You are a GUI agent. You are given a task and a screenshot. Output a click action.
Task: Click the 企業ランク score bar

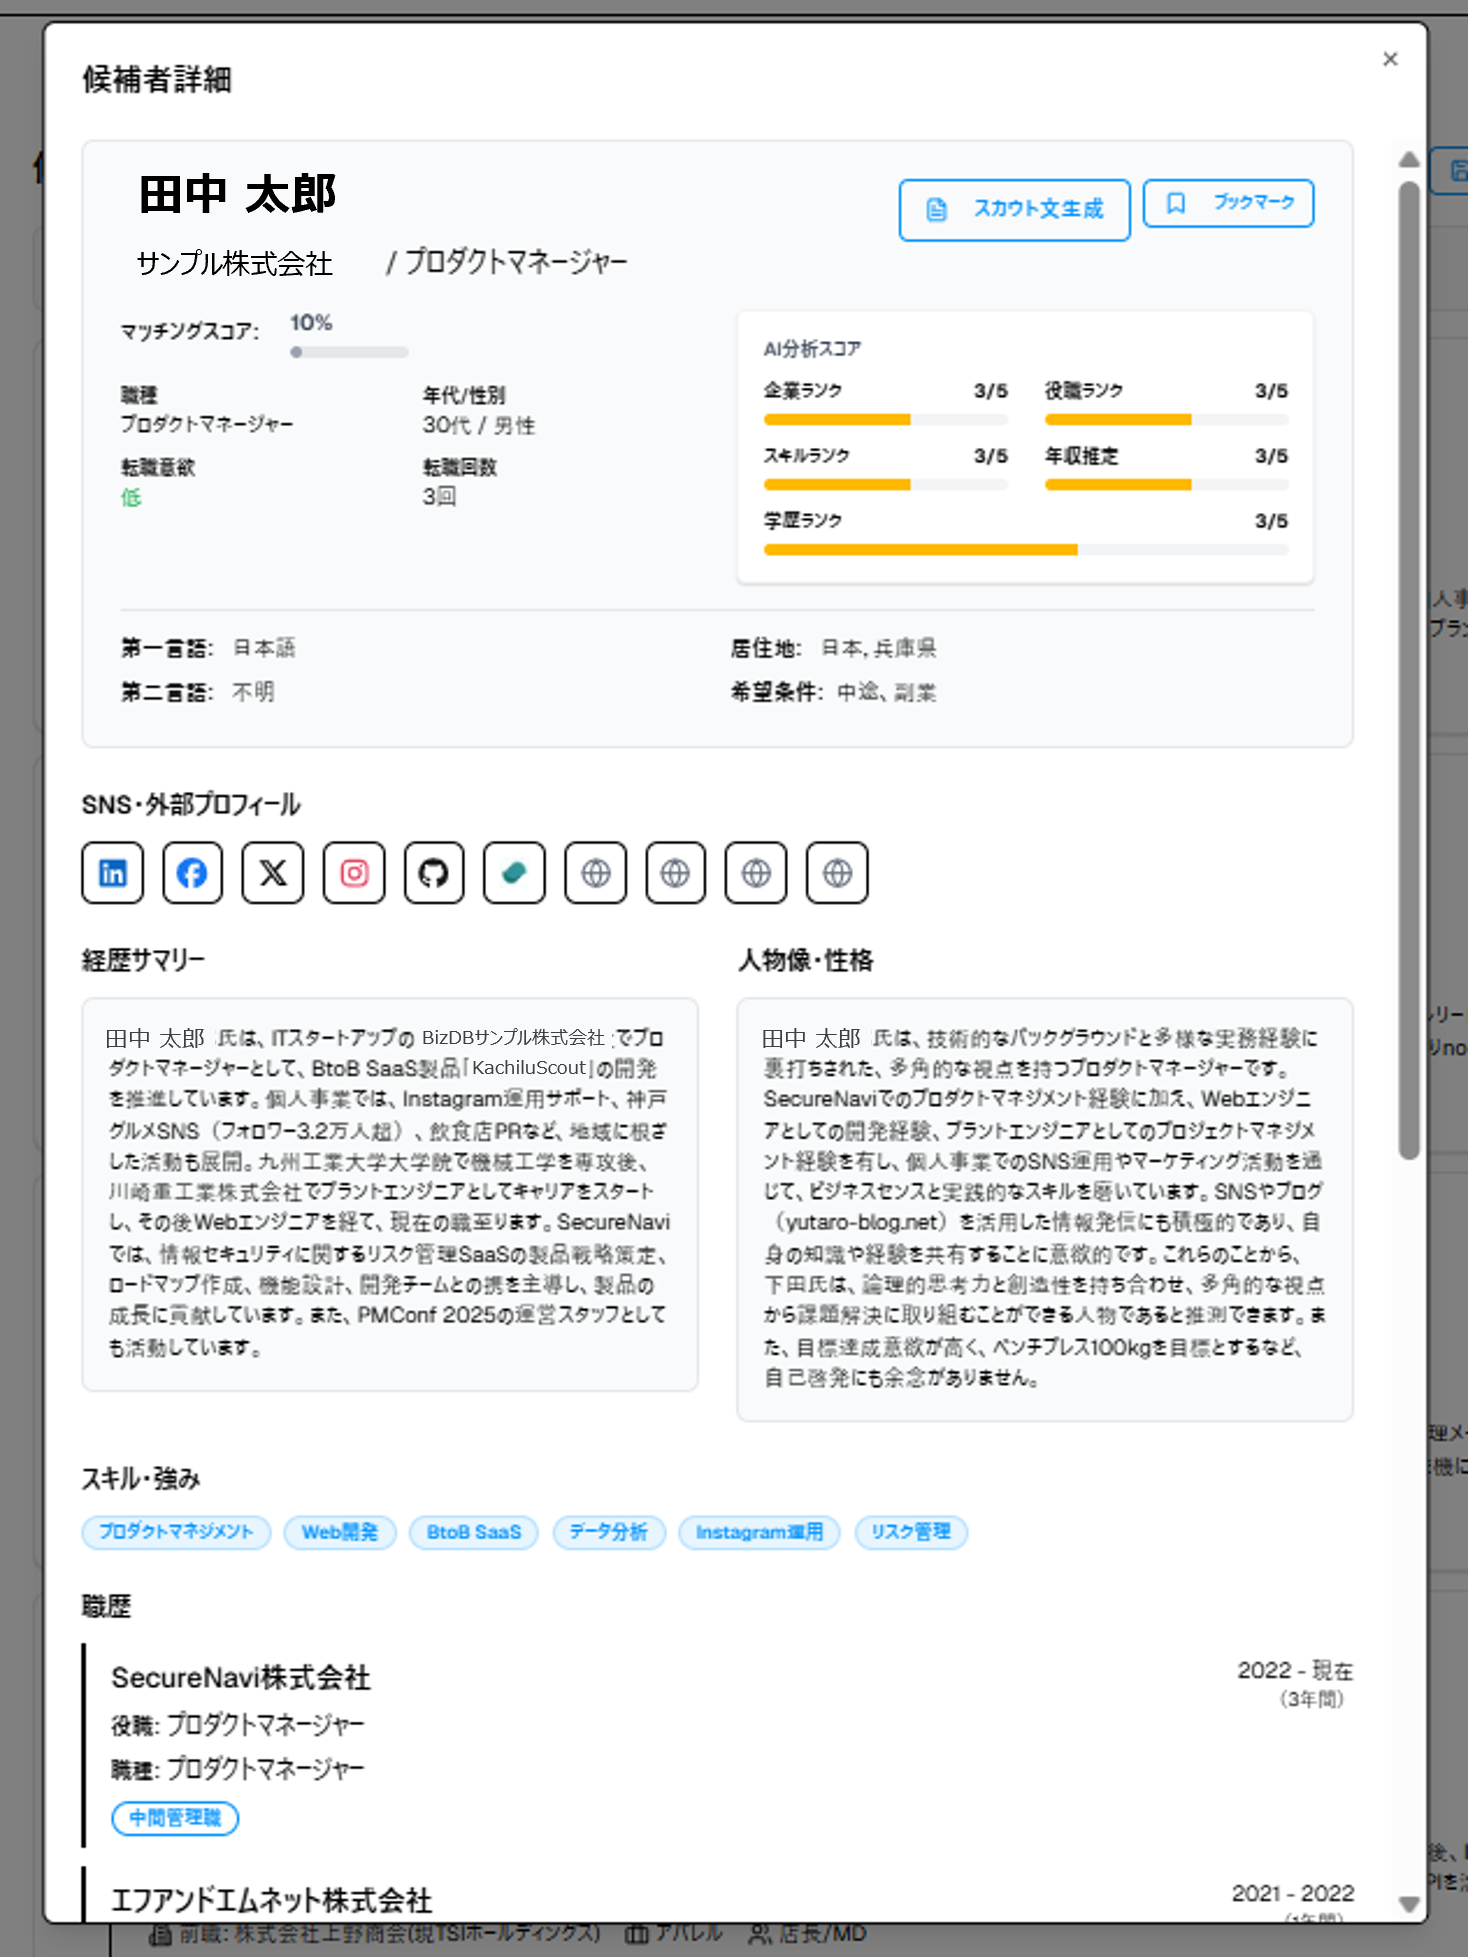[x=886, y=420]
